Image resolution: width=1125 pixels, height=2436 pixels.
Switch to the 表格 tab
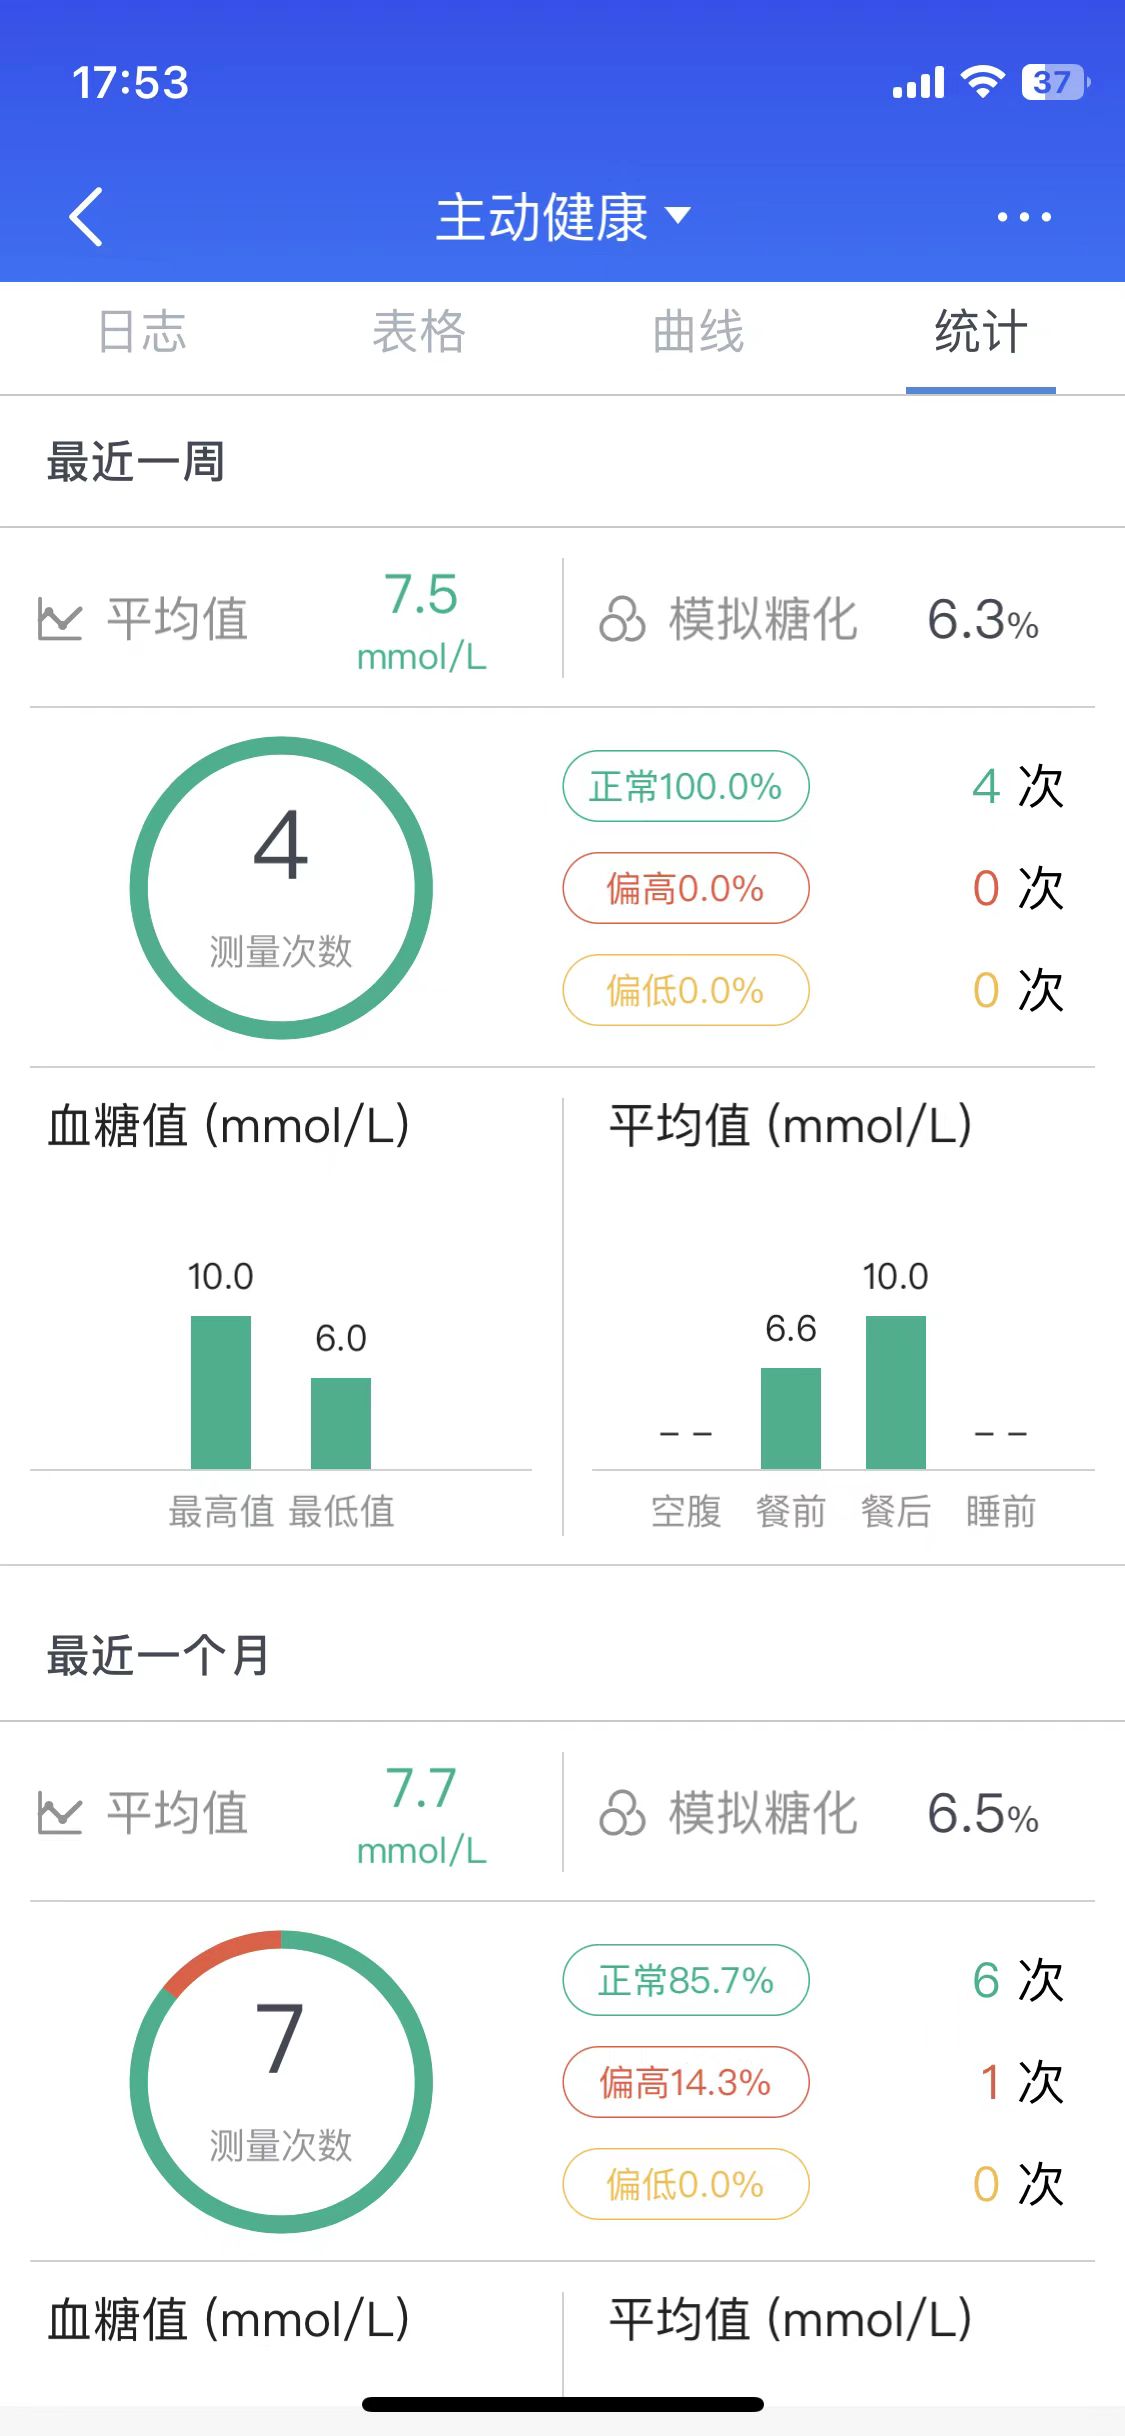coord(419,332)
